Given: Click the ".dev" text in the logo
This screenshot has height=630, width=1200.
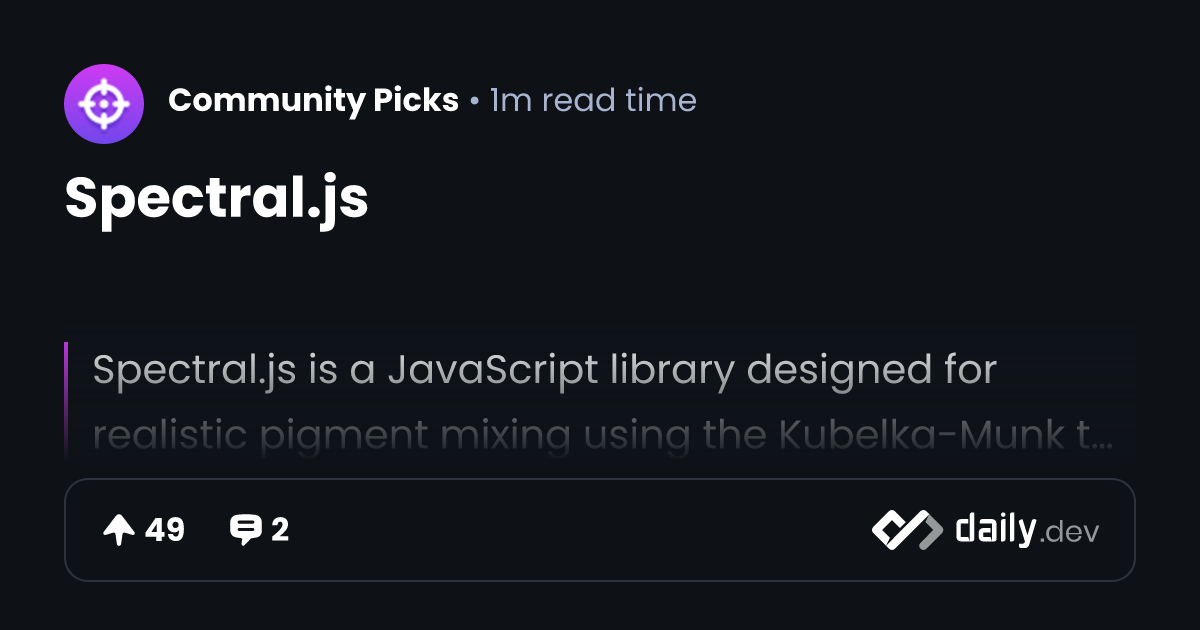Looking at the screenshot, I should point(1070,533).
